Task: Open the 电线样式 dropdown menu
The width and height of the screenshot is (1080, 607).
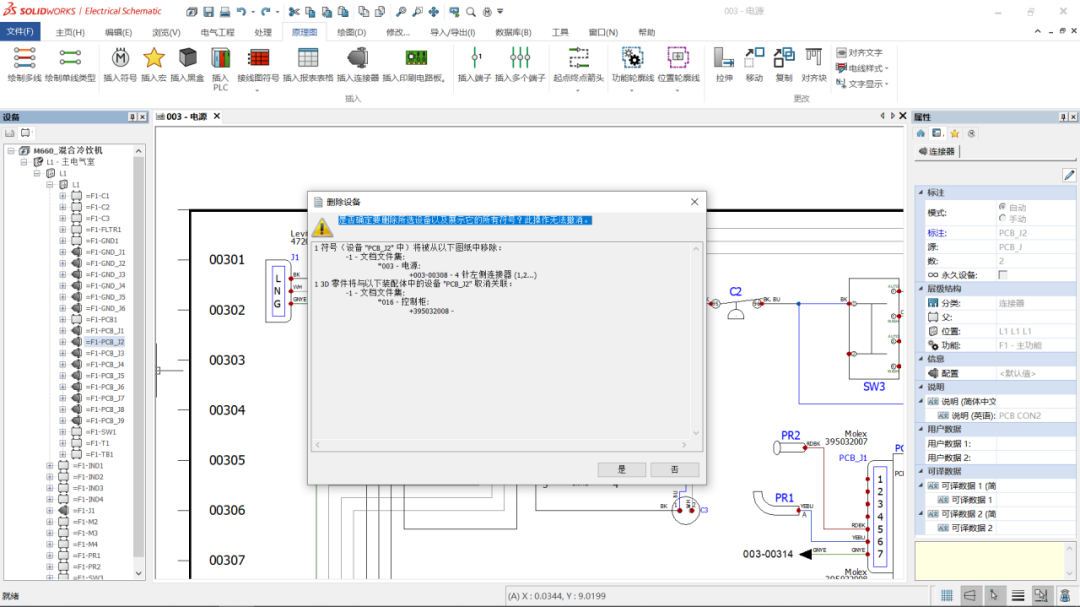Action: coord(887,66)
